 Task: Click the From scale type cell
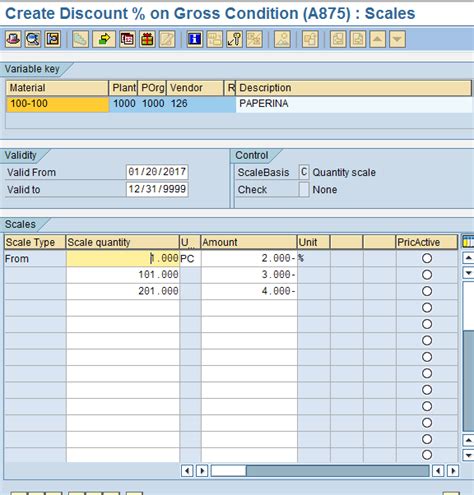35,258
